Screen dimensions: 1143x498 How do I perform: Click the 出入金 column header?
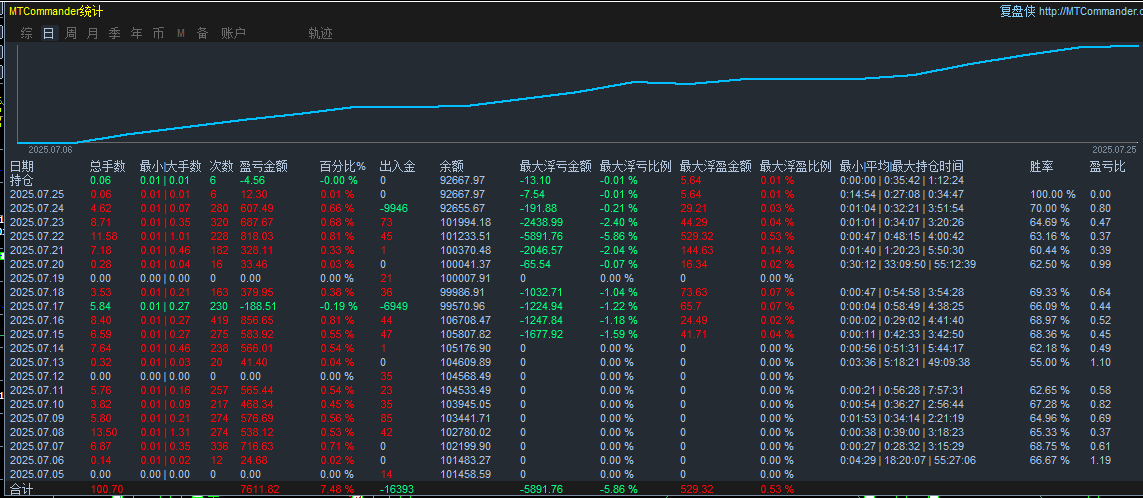(x=397, y=166)
